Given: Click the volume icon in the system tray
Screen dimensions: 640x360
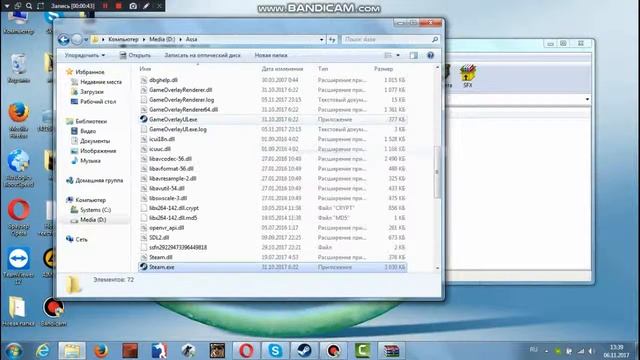Looking at the screenshot, I should click(x=591, y=351).
